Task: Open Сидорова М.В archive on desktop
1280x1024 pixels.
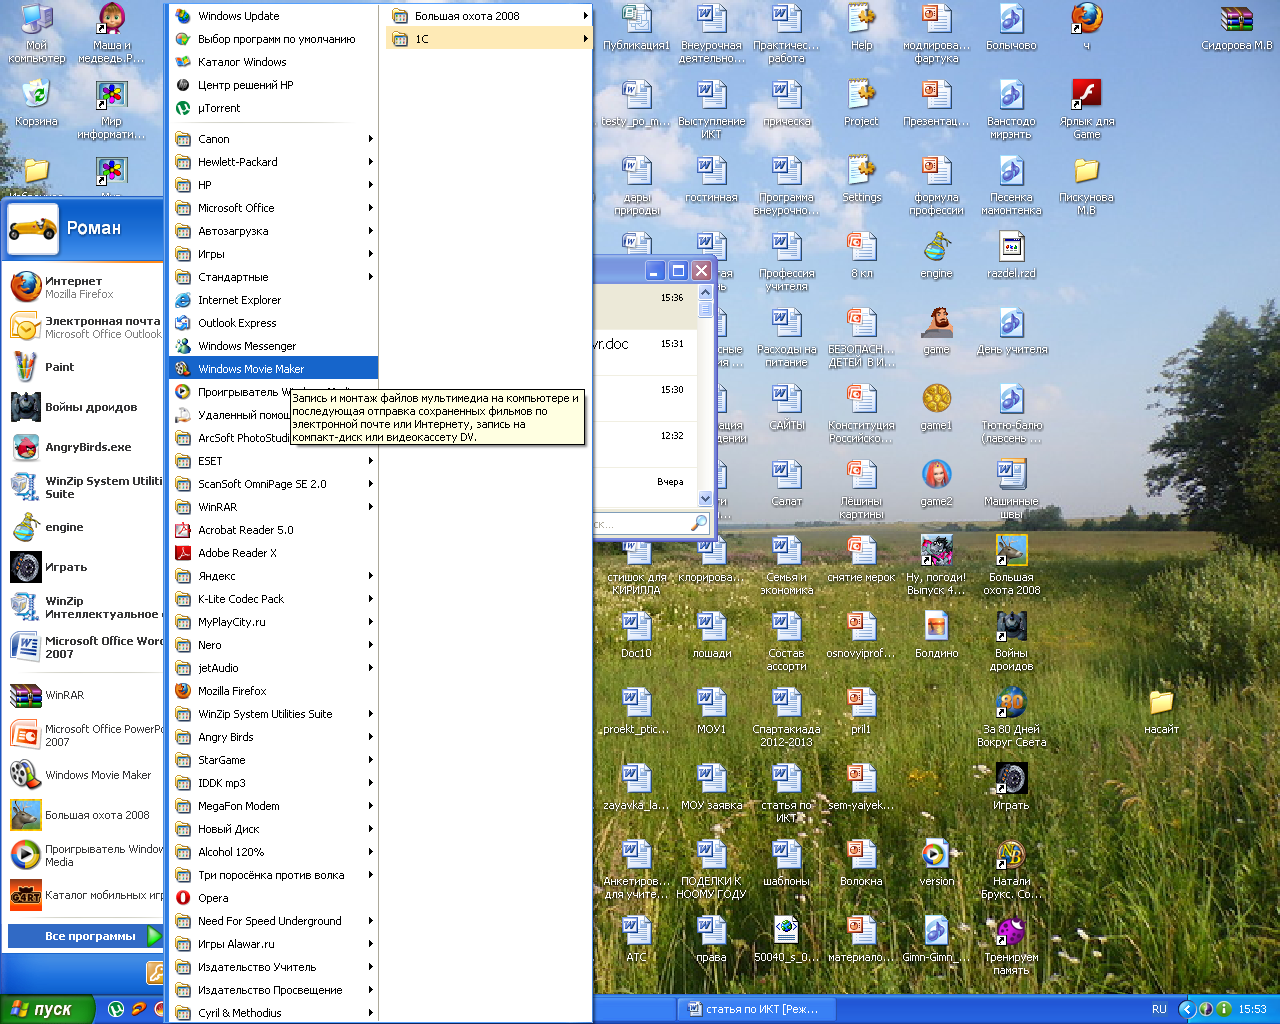Action: [1237, 28]
